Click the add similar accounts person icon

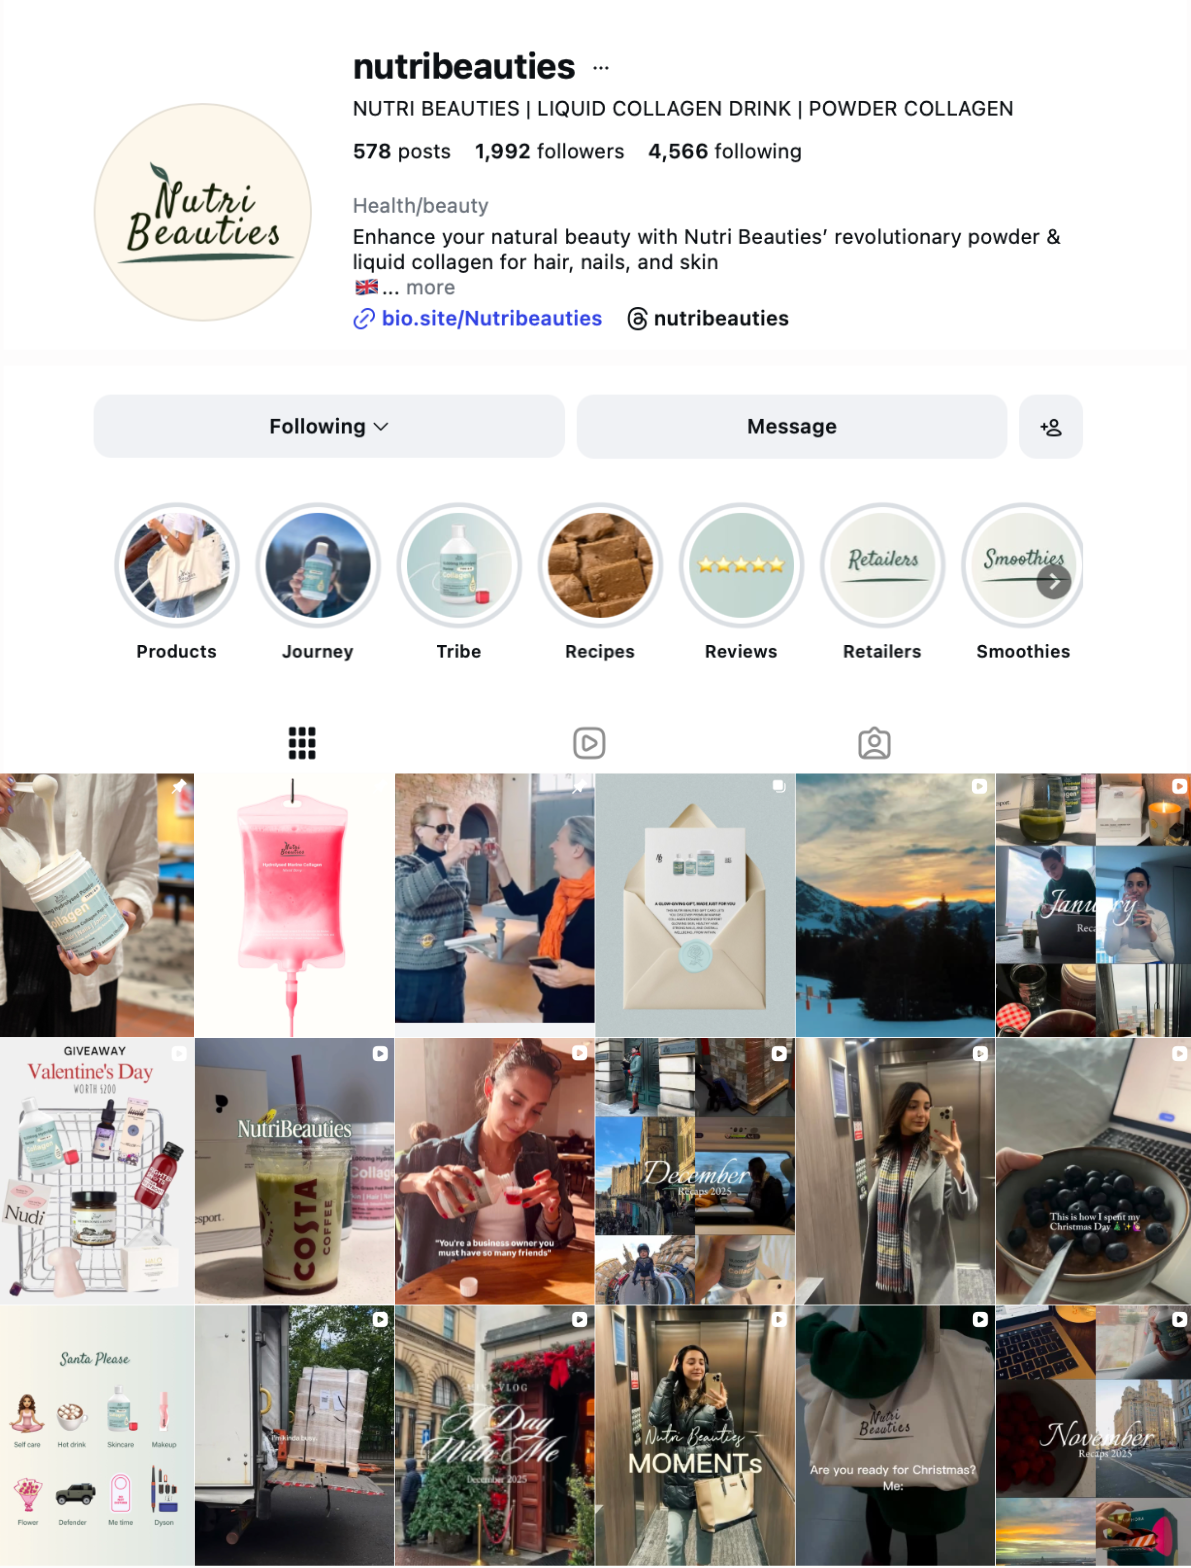[x=1050, y=427]
